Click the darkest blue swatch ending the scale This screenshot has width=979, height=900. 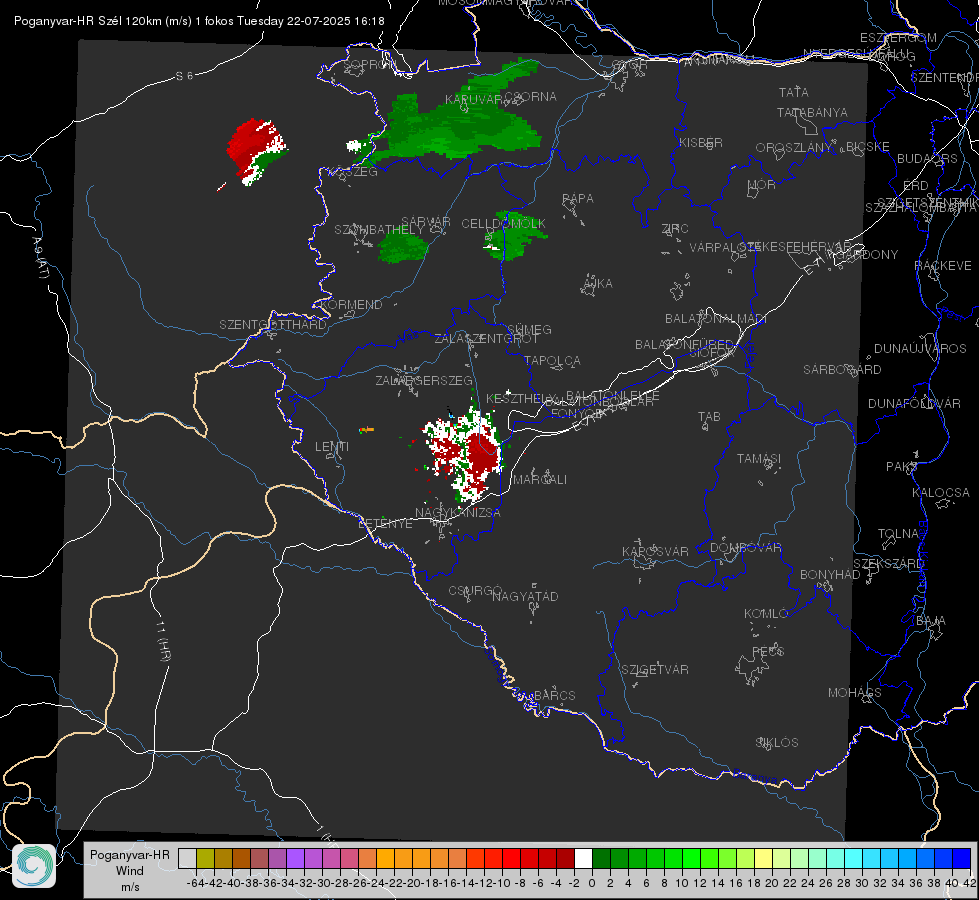coord(962,858)
